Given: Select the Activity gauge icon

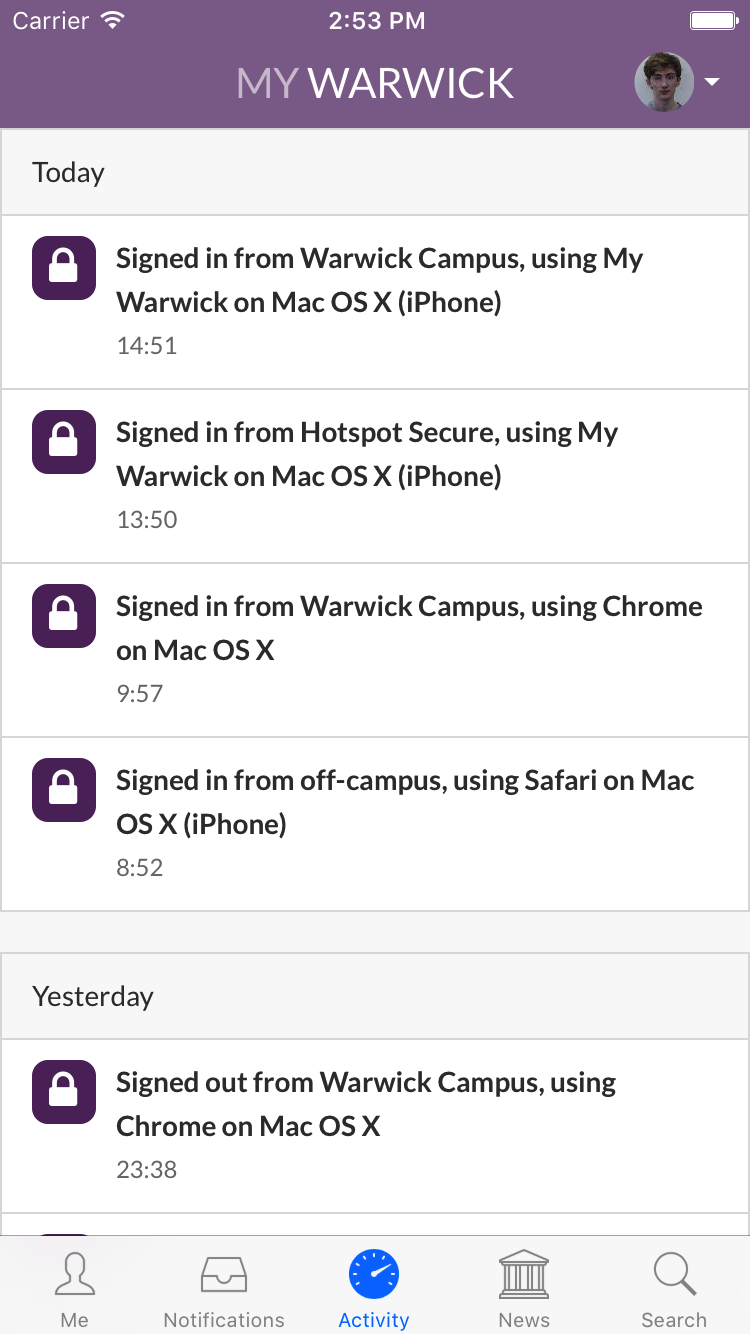Looking at the screenshot, I should [x=374, y=1274].
